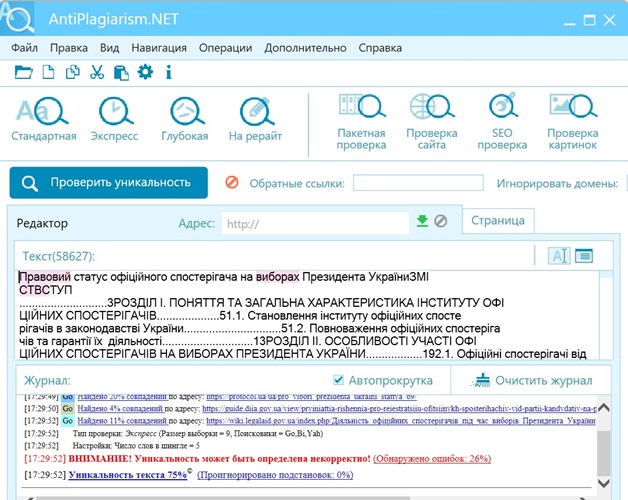The width and height of the screenshot is (628, 500).
Task: Create new document via blank page icon
Action: pyautogui.click(x=48, y=73)
